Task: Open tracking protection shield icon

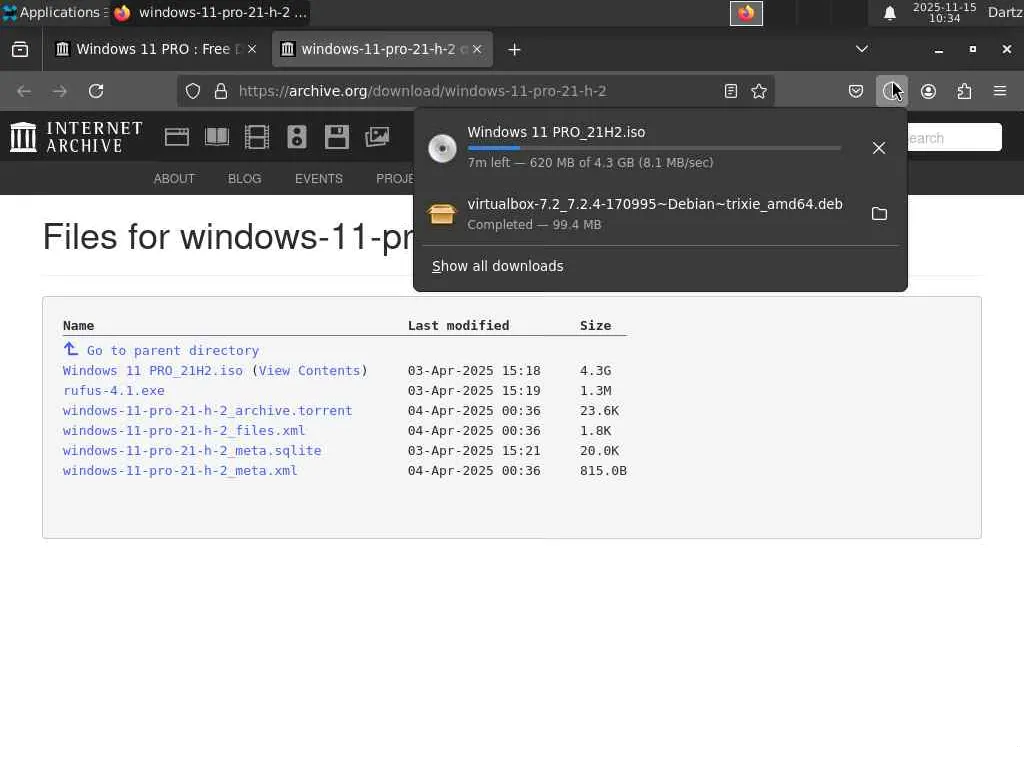Action: (x=193, y=91)
